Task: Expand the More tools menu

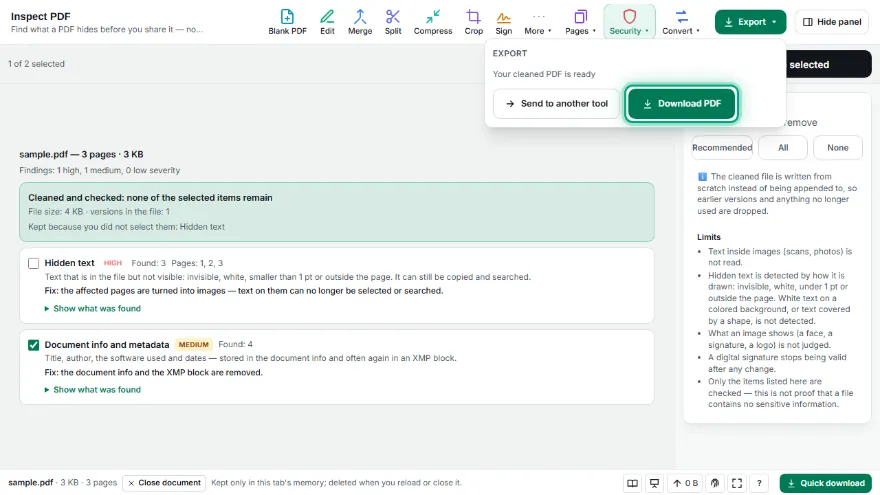Action: pos(538,22)
